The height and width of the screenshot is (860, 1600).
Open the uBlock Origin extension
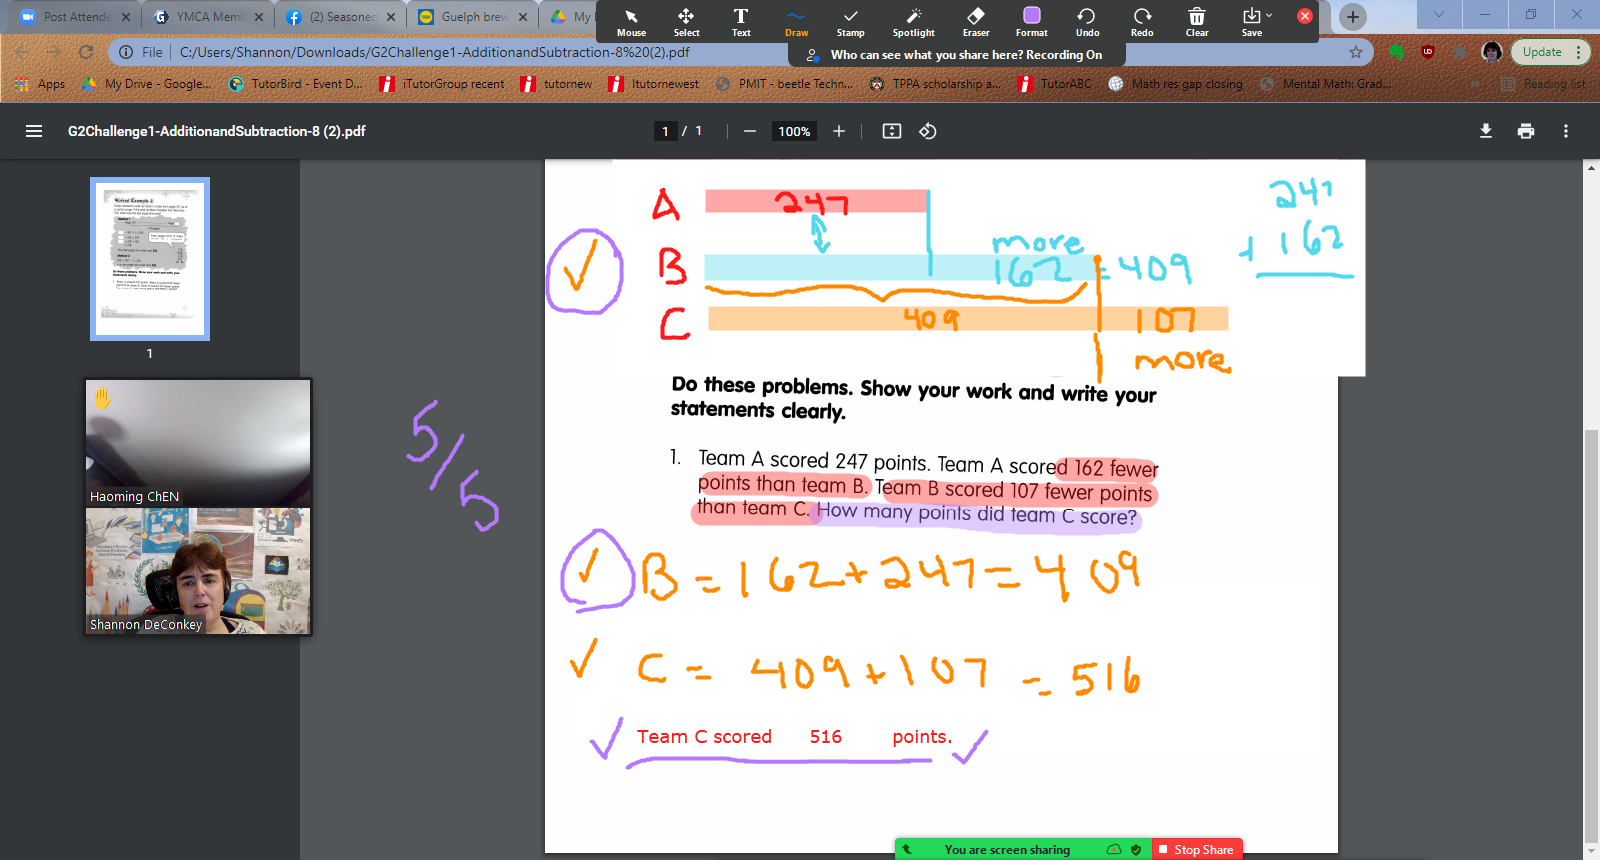point(1428,52)
